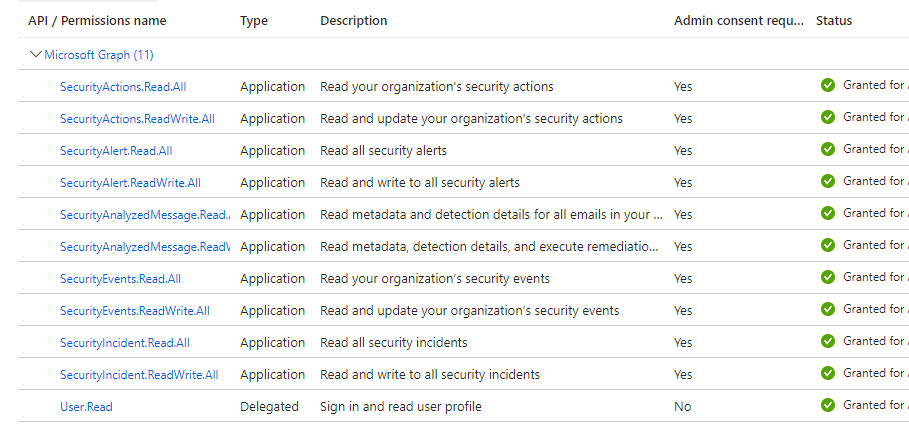Screen dimensions: 909x434
Task: Click the API / Permissions name column header
Action: coord(97,21)
